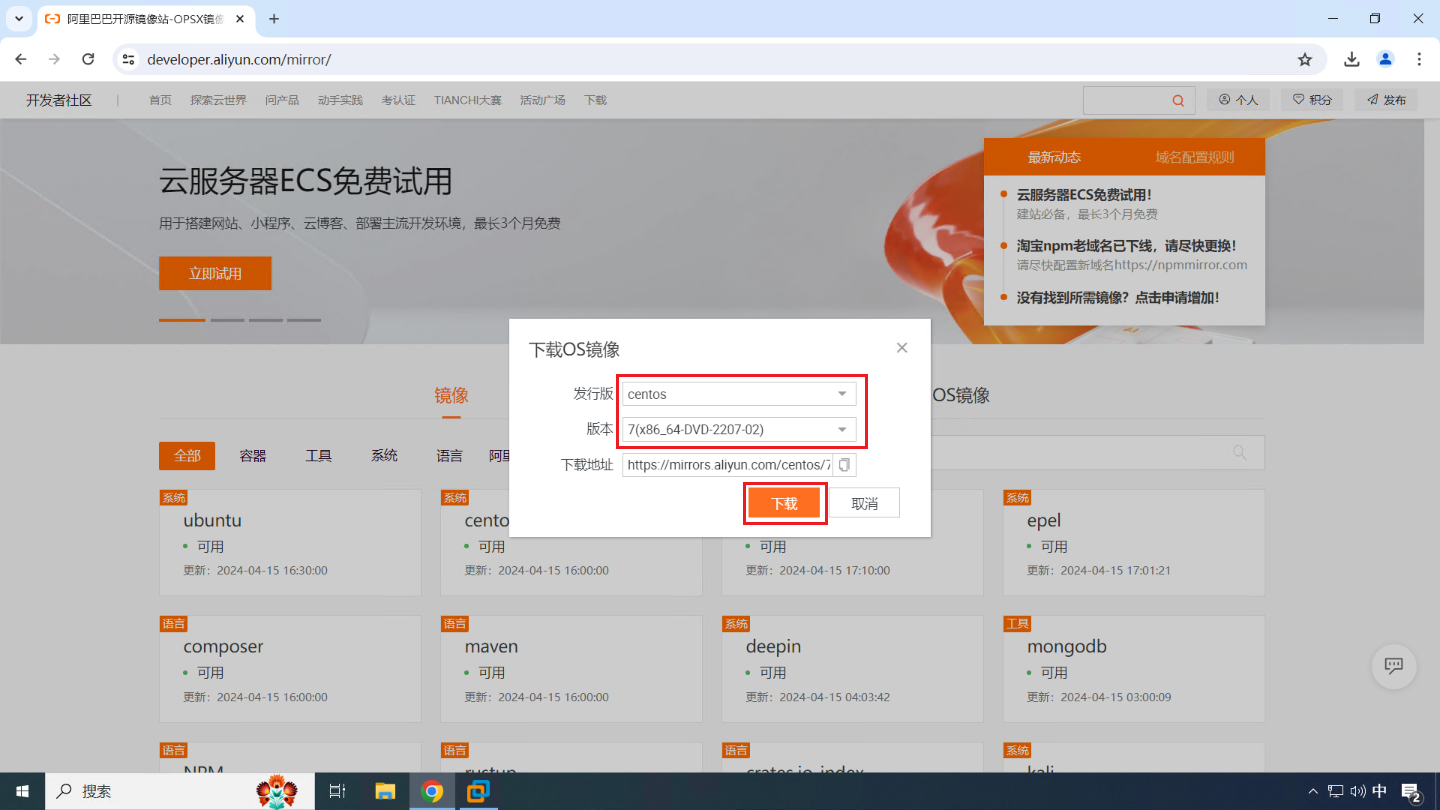Open the TIANCHI大赛 menu item
This screenshot has height=810, width=1440.
[468, 100]
